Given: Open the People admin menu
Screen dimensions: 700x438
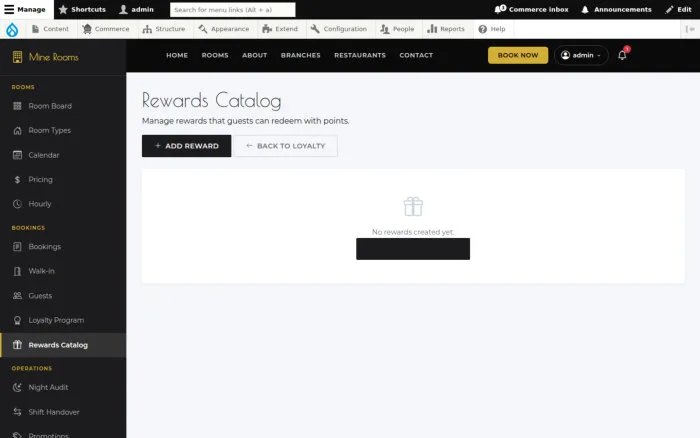Looking at the screenshot, I should [397, 29].
